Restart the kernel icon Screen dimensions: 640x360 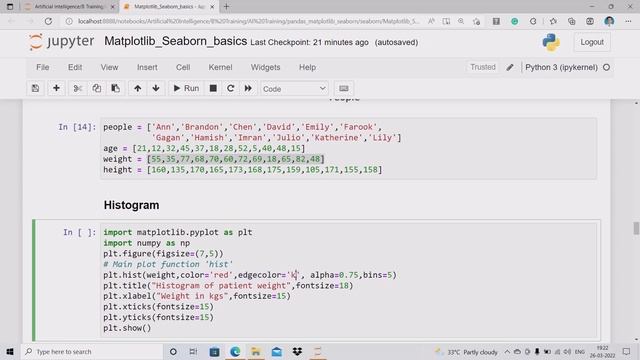tap(231, 88)
